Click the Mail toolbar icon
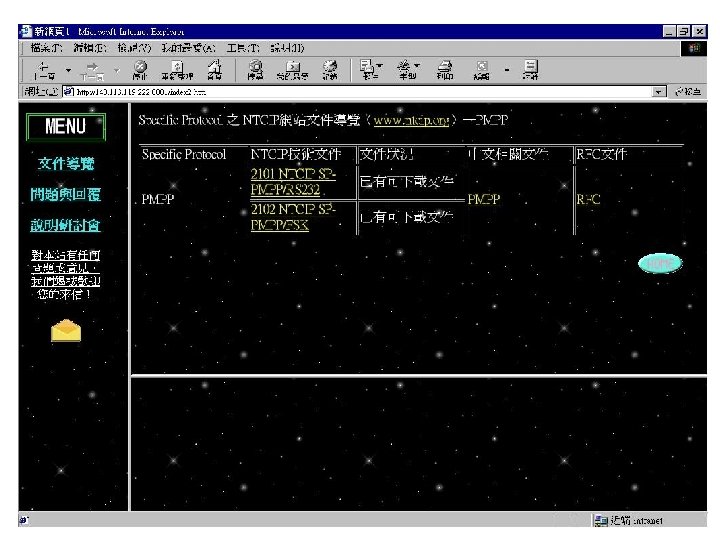 pos(368,70)
